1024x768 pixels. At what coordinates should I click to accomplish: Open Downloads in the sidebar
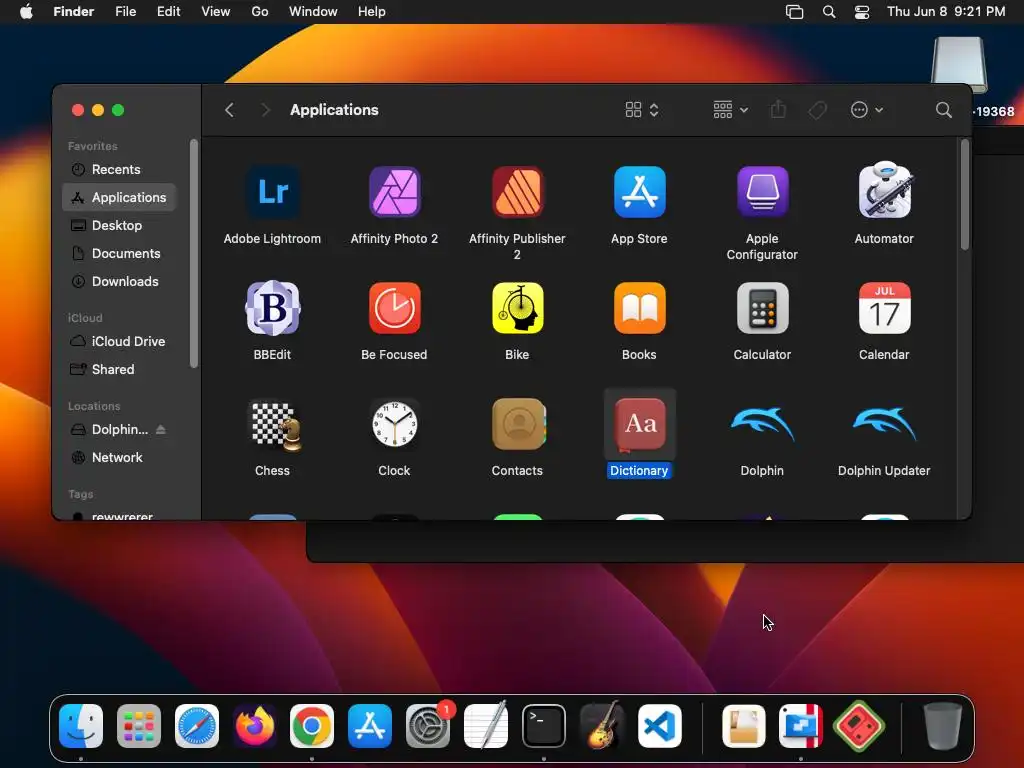pyautogui.click(x=119, y=281)
